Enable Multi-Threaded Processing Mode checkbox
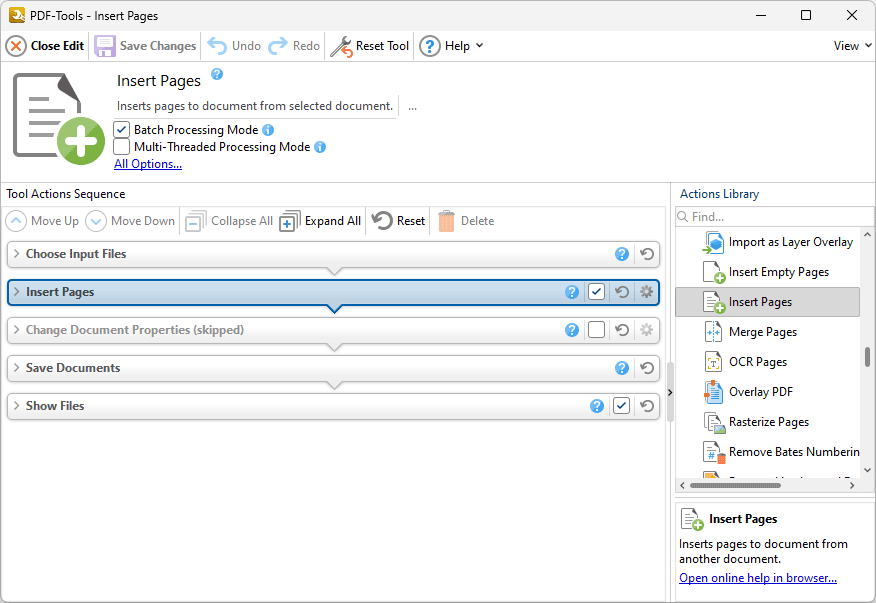Image resolution: width=876 pixels, height=603 pixels. [x=121, y=147]
